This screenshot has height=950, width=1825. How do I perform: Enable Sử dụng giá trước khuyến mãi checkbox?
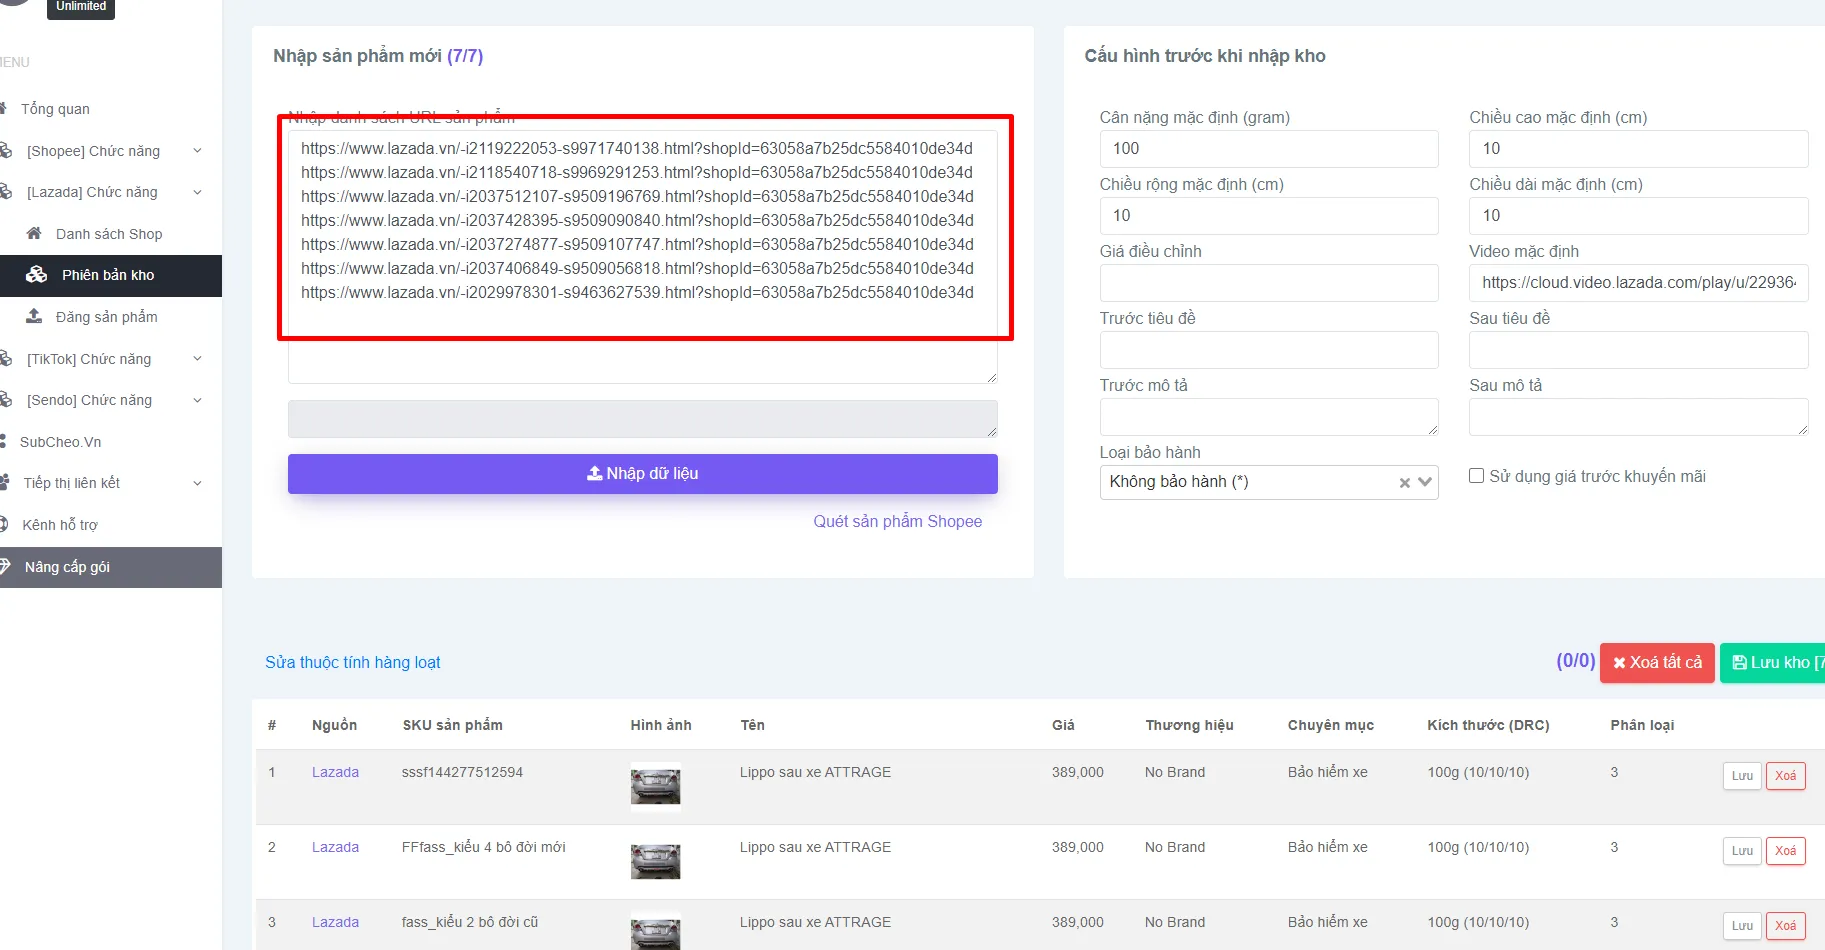pyautogui.click(x=1476, y=476)
